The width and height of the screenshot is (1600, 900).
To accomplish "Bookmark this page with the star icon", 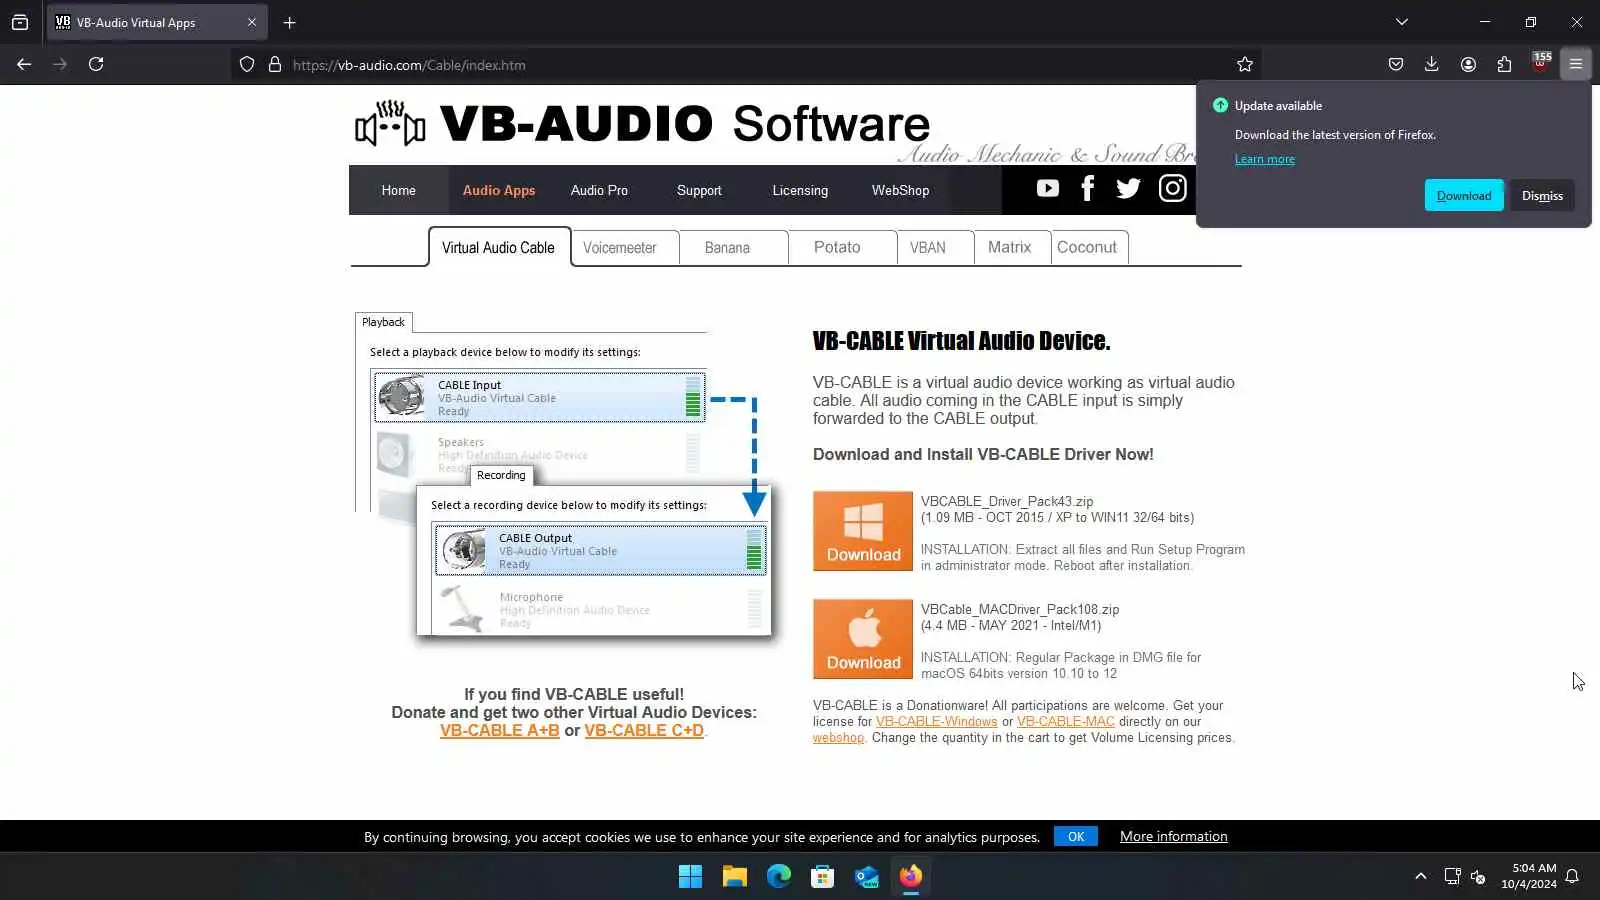I will click(1245, 65).
